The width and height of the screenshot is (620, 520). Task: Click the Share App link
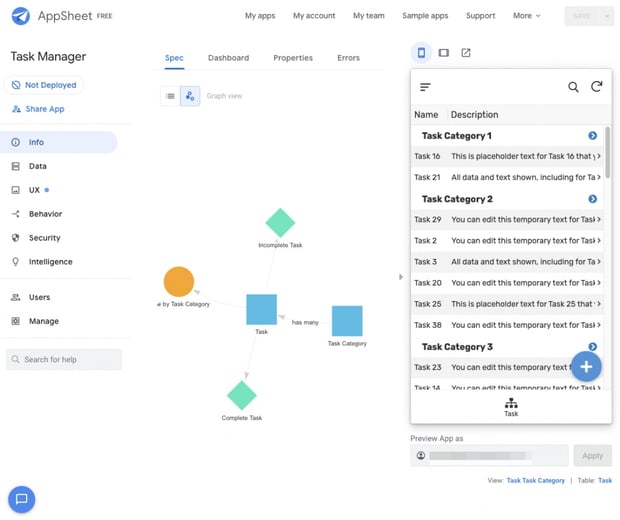click(x=38, y=109)
